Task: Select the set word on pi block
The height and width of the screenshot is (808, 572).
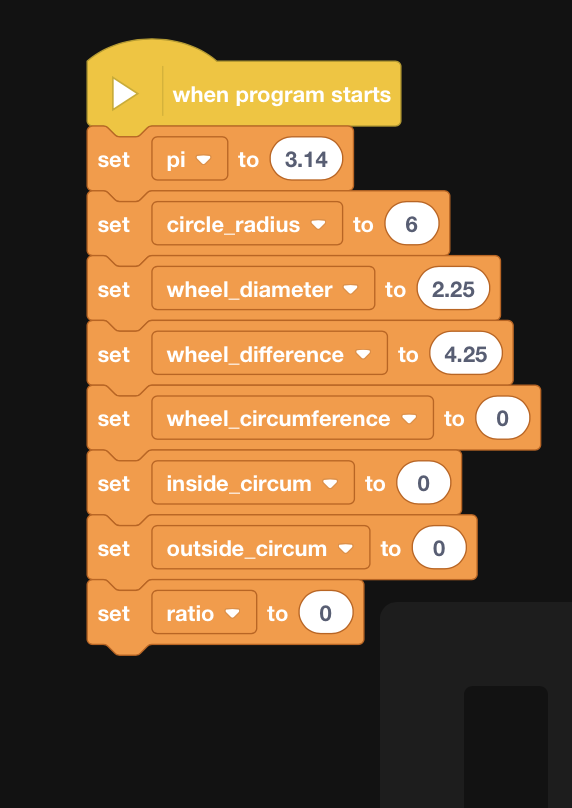Action: (x=113, y=159)
